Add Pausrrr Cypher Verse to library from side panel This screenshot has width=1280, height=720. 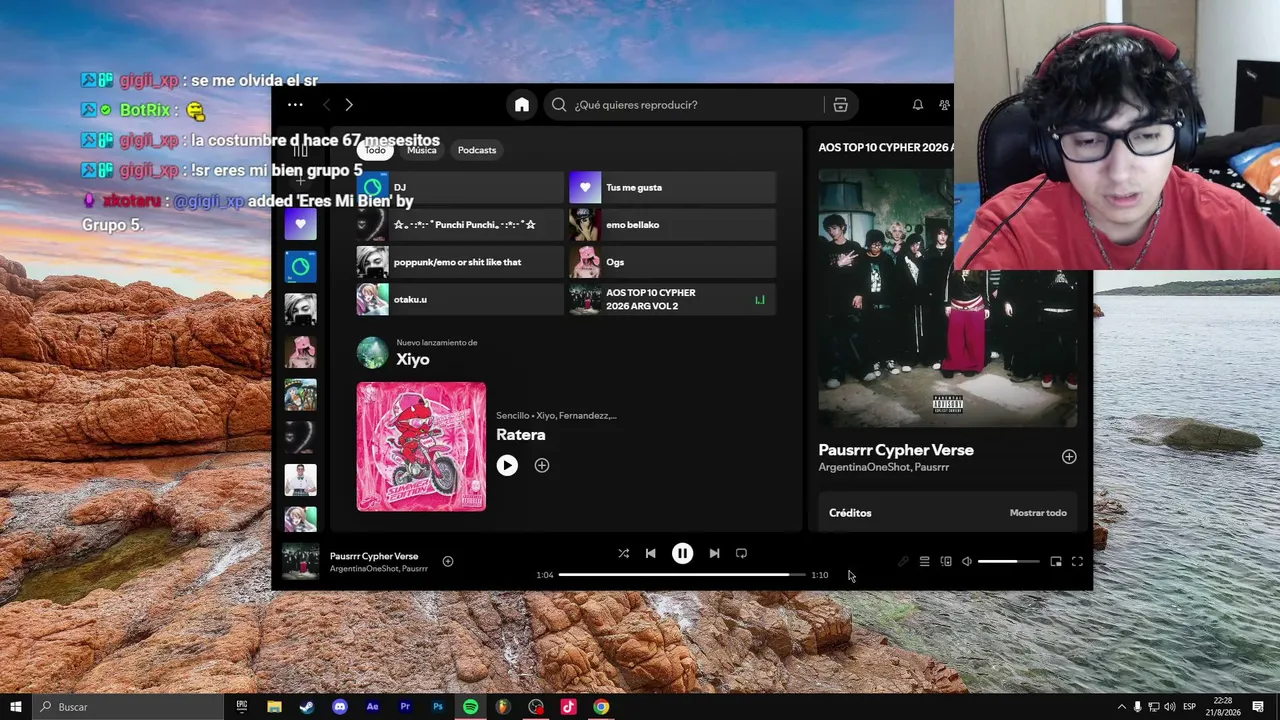click(1069, 457)
